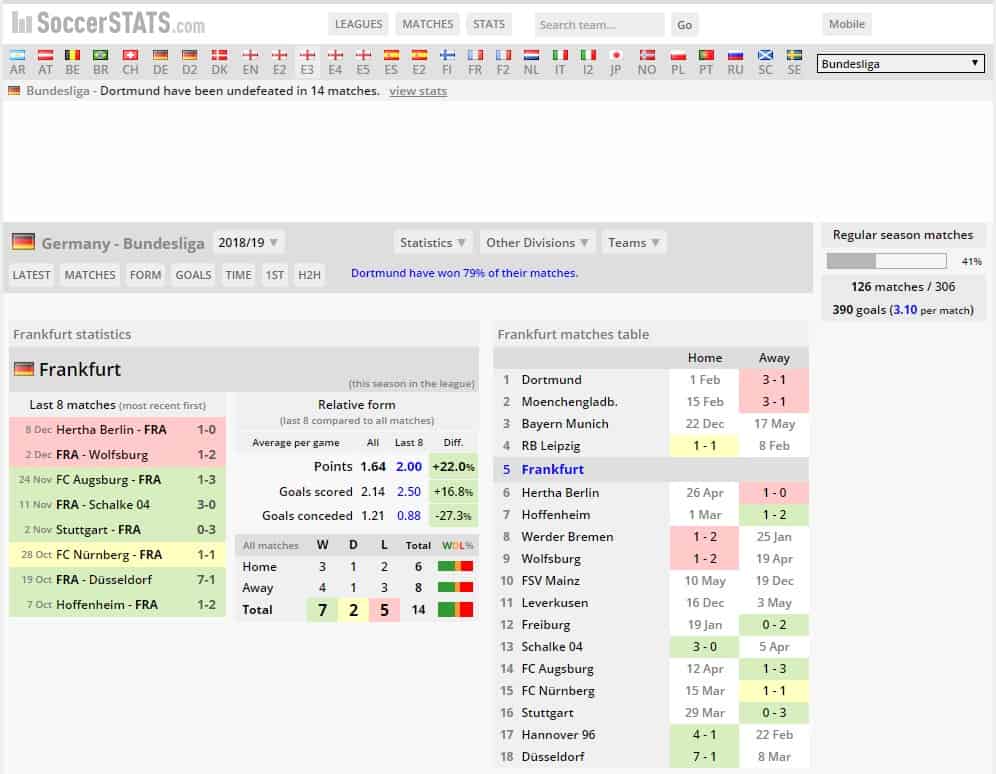The height and width of the screenshot is (774, 996).
Task: Switch to the TIME tab
Action: [x=238, y=275]
